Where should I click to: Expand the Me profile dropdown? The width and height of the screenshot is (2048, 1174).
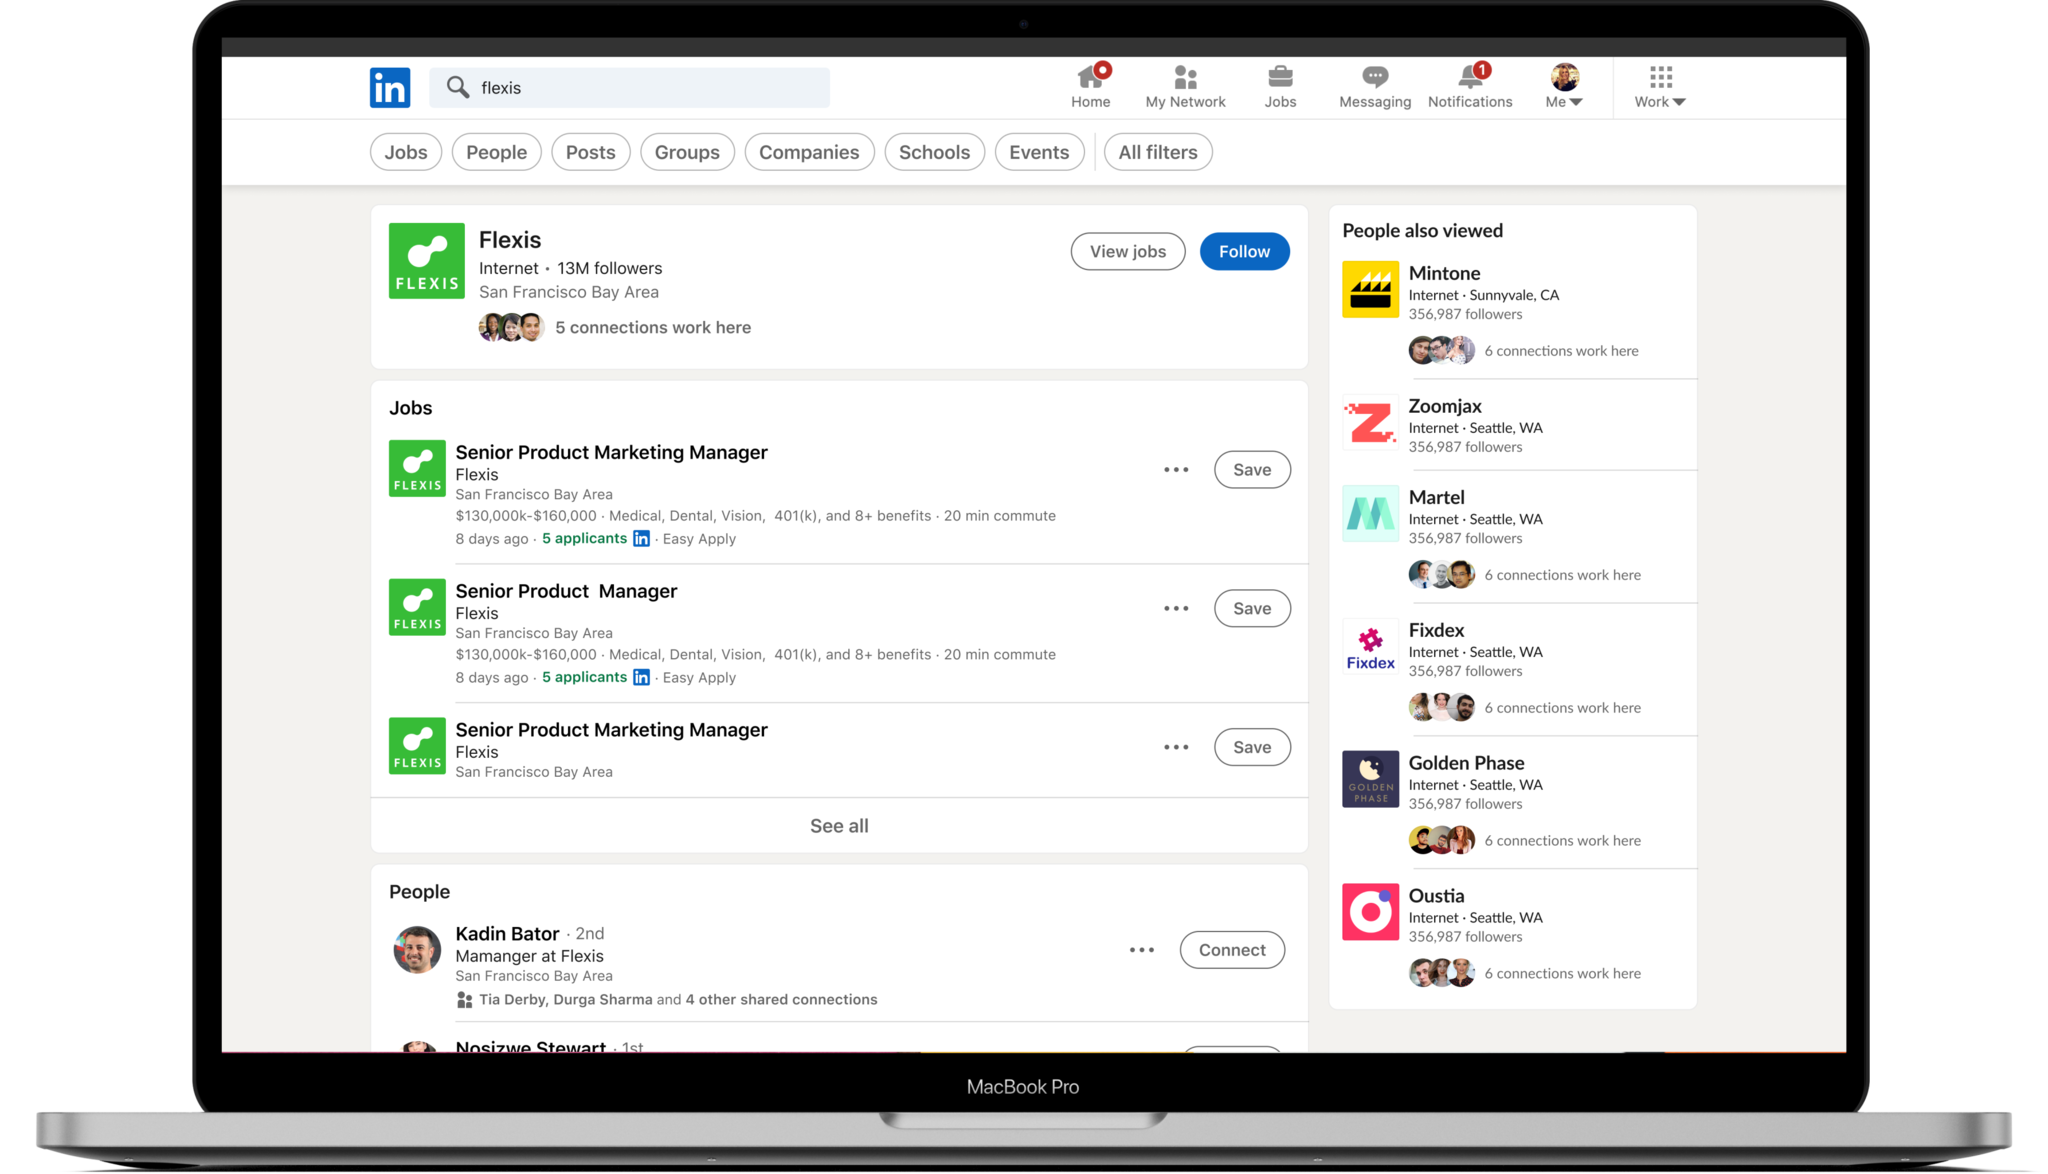click(x=1564, y=87)
